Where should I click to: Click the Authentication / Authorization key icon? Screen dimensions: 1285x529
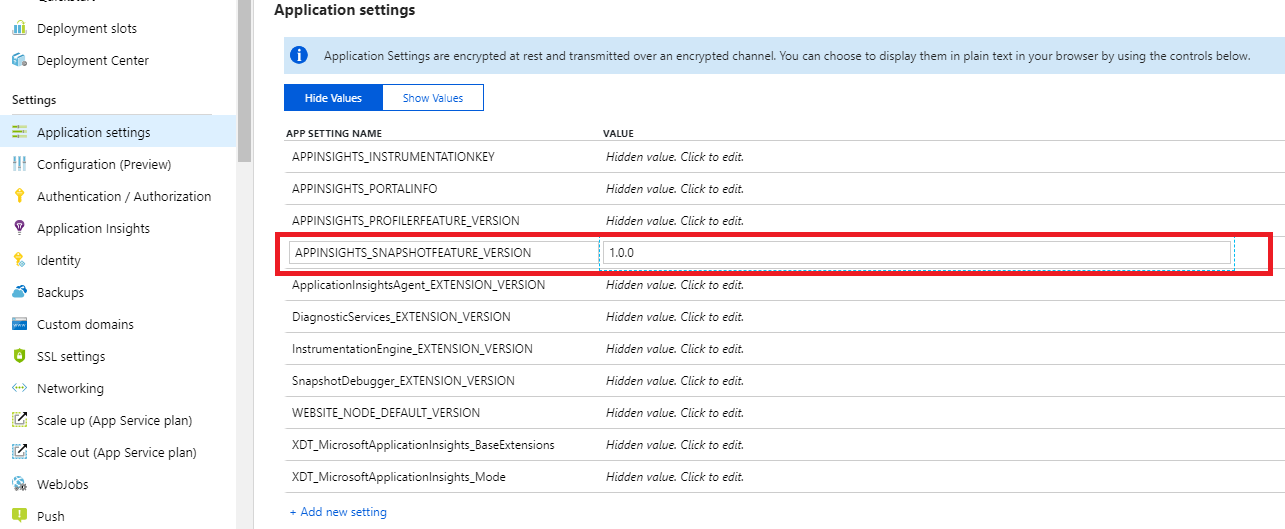[19, 196]
